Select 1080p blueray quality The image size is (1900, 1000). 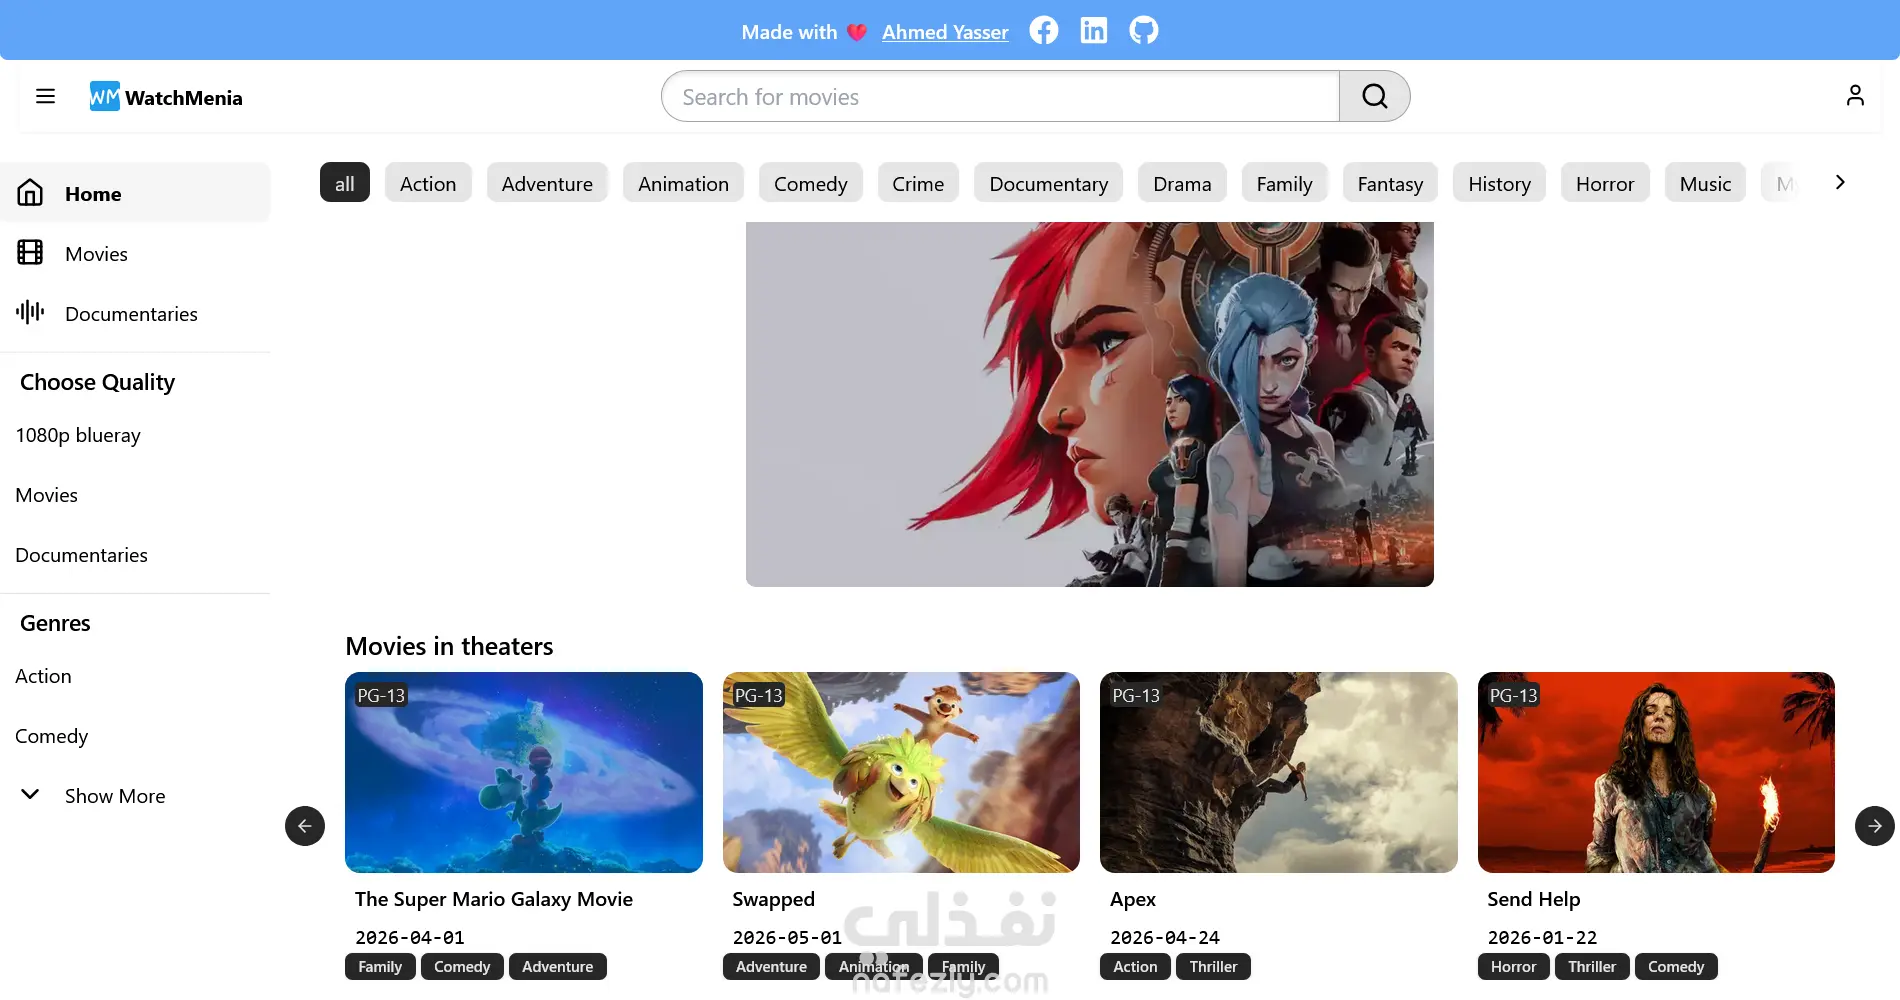(78, 435)
